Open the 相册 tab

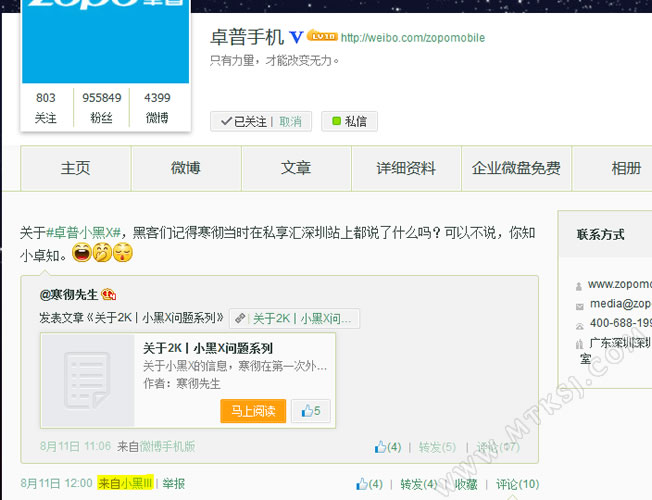click(x=626, y=168)
